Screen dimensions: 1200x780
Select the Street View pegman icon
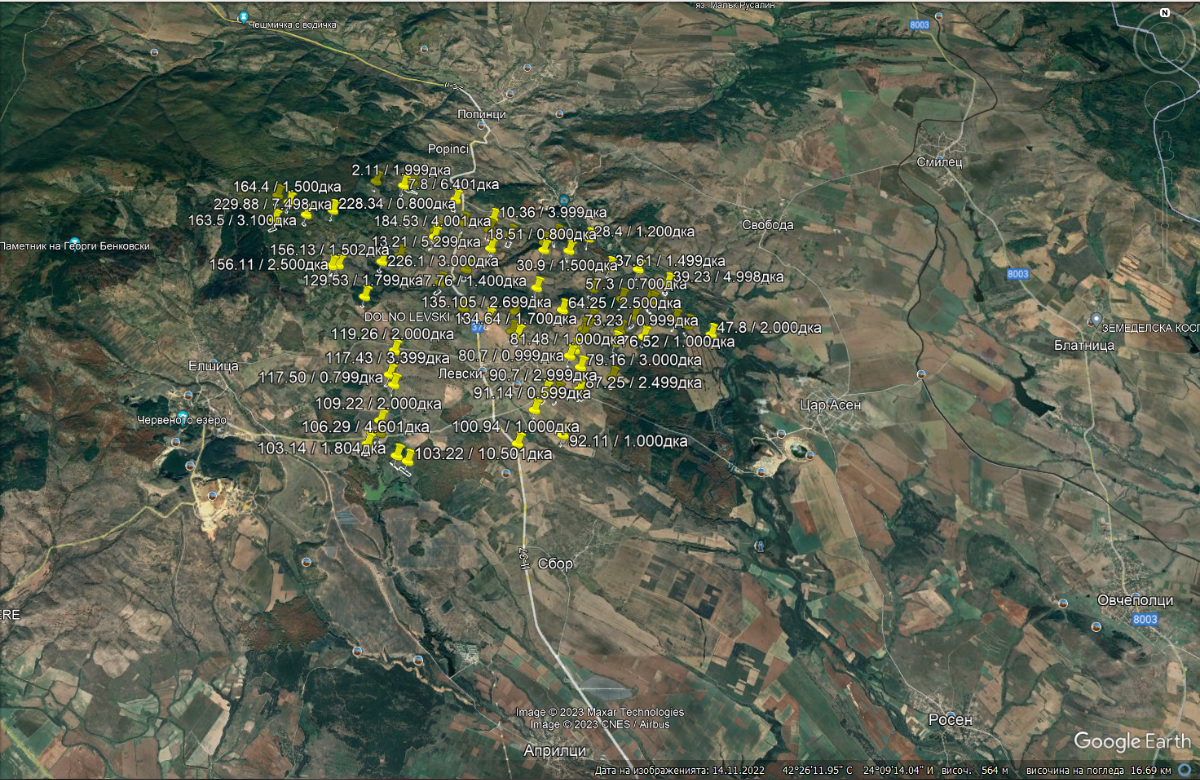[x=1168, y=147]
